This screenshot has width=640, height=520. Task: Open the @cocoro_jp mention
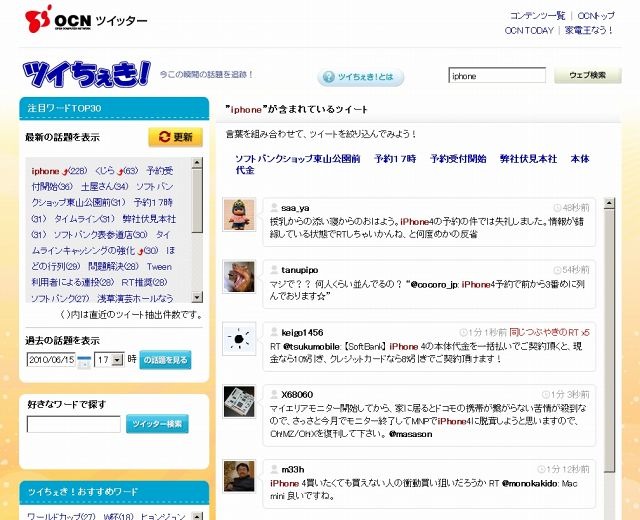click(434, 284)
